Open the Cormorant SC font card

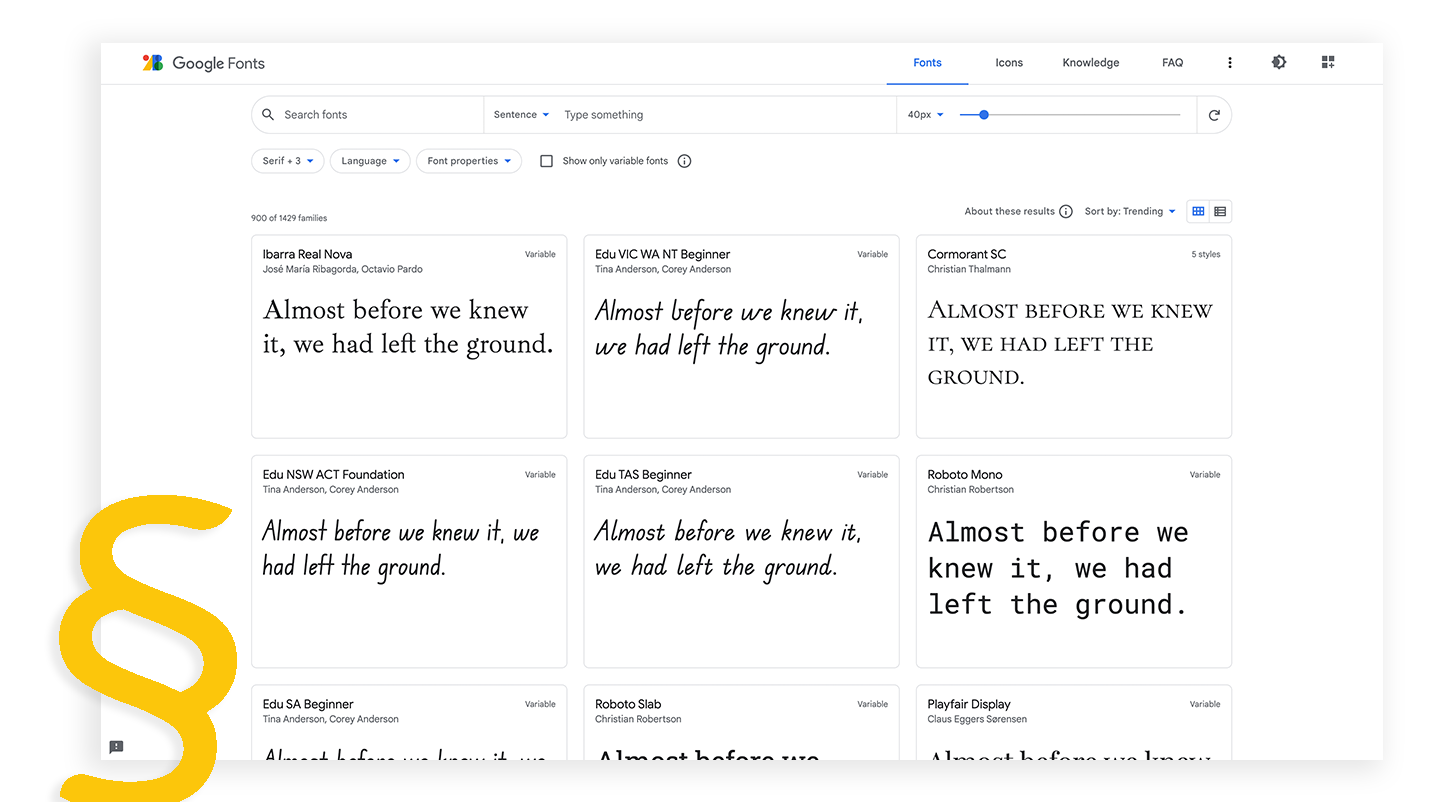[x=1074, y=337]
